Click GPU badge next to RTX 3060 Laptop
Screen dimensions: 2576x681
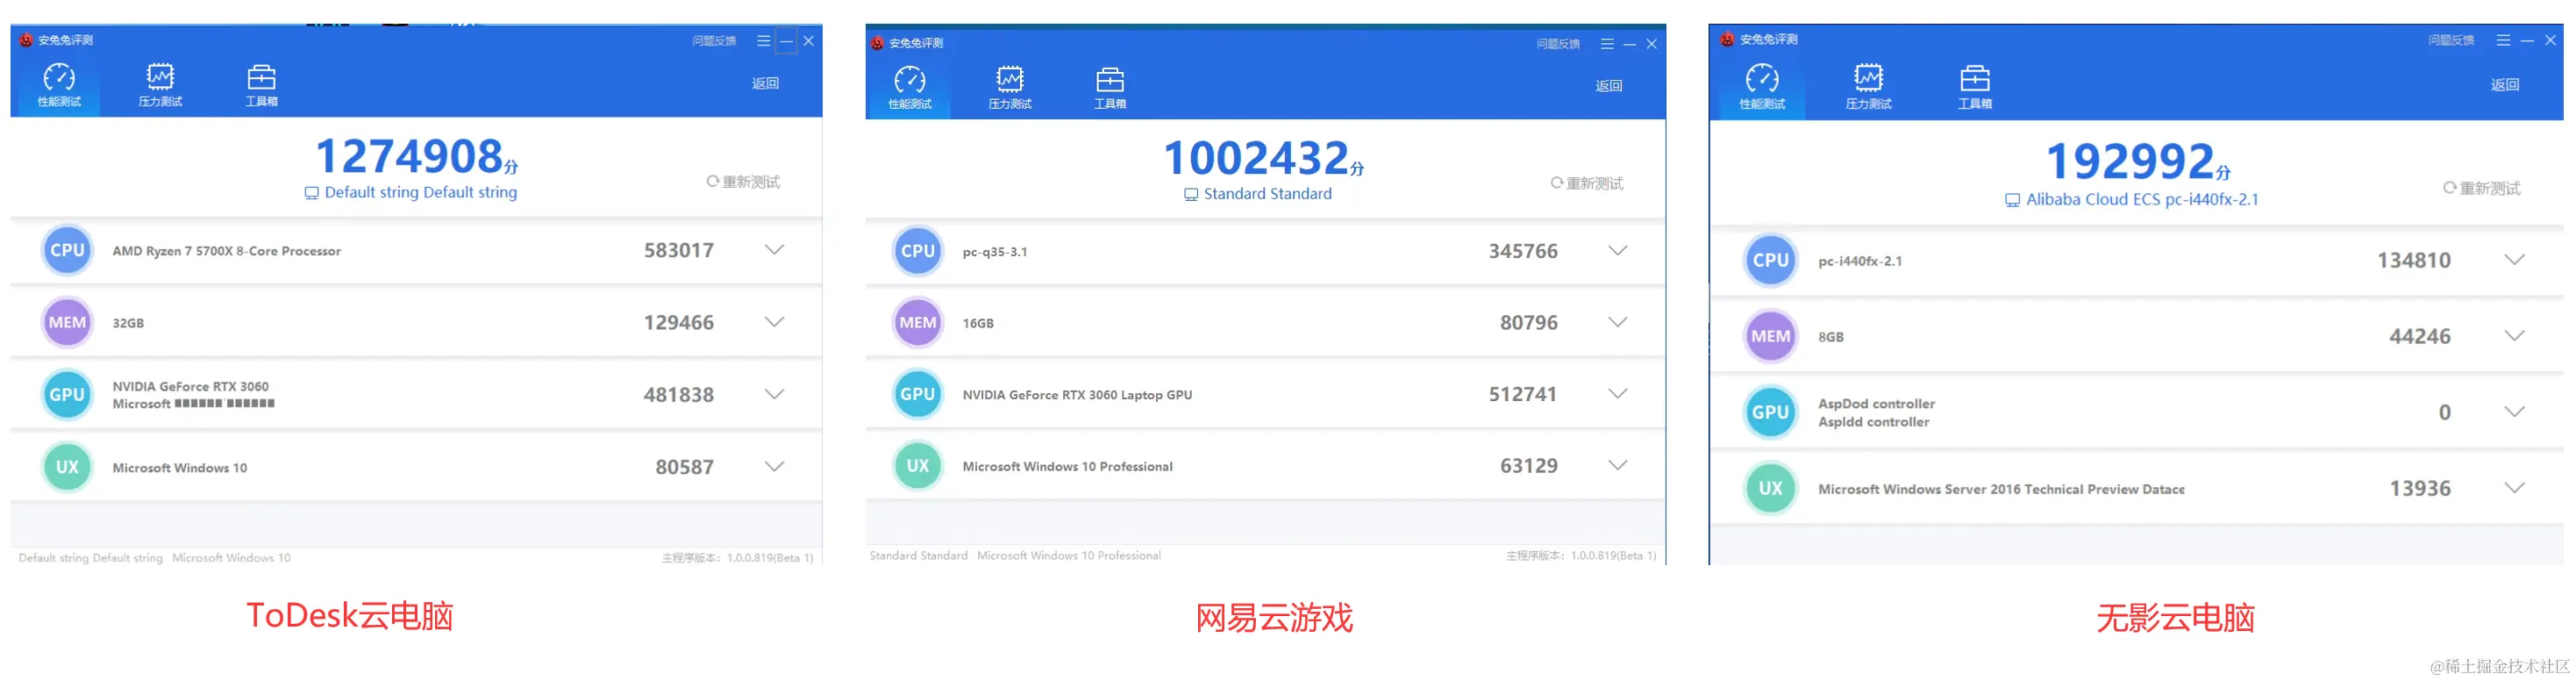coord(917,394)
